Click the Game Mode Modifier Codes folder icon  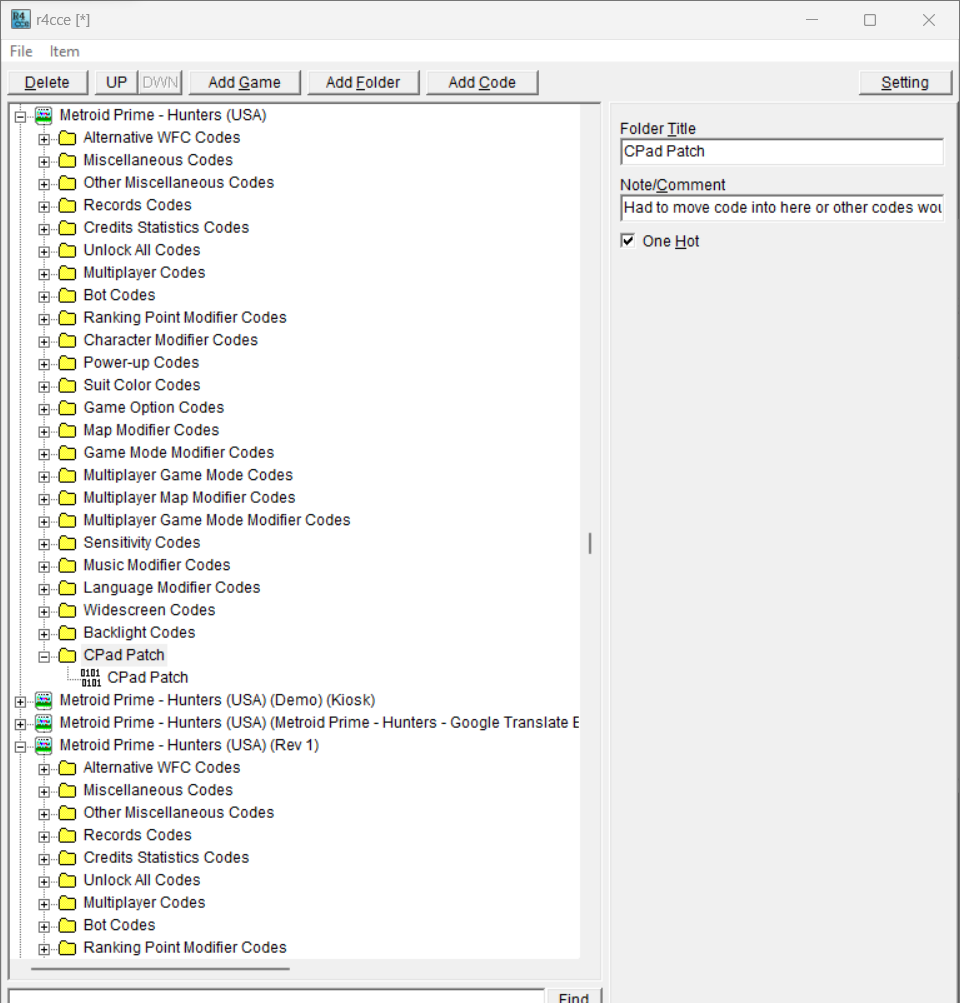click(x=67, y=453)
